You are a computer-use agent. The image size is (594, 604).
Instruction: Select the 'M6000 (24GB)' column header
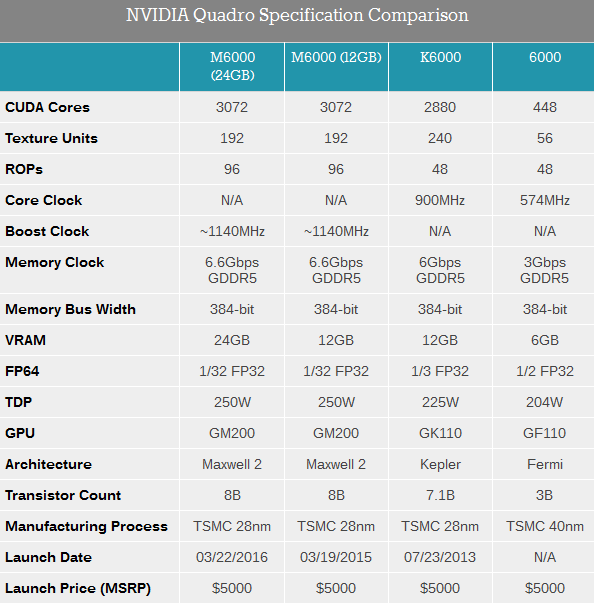coord(232,66)
